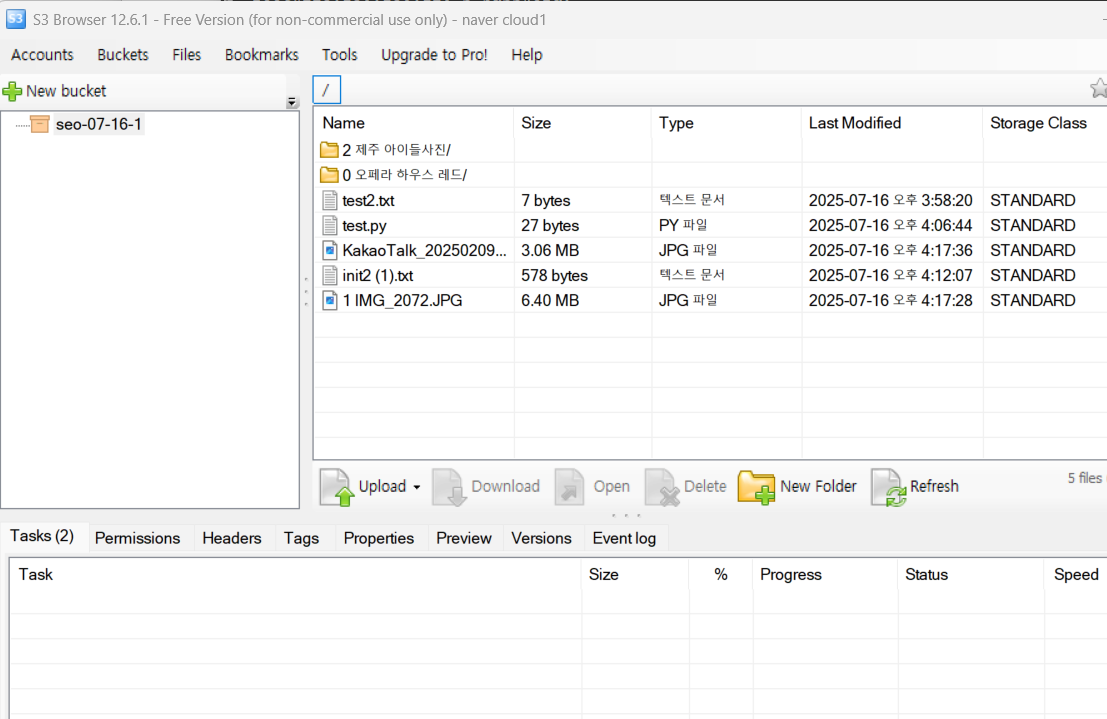This screenshot has width=1107, height=719.
Task: Switch to the Headers tab
Action: click(x=232, y=538)
